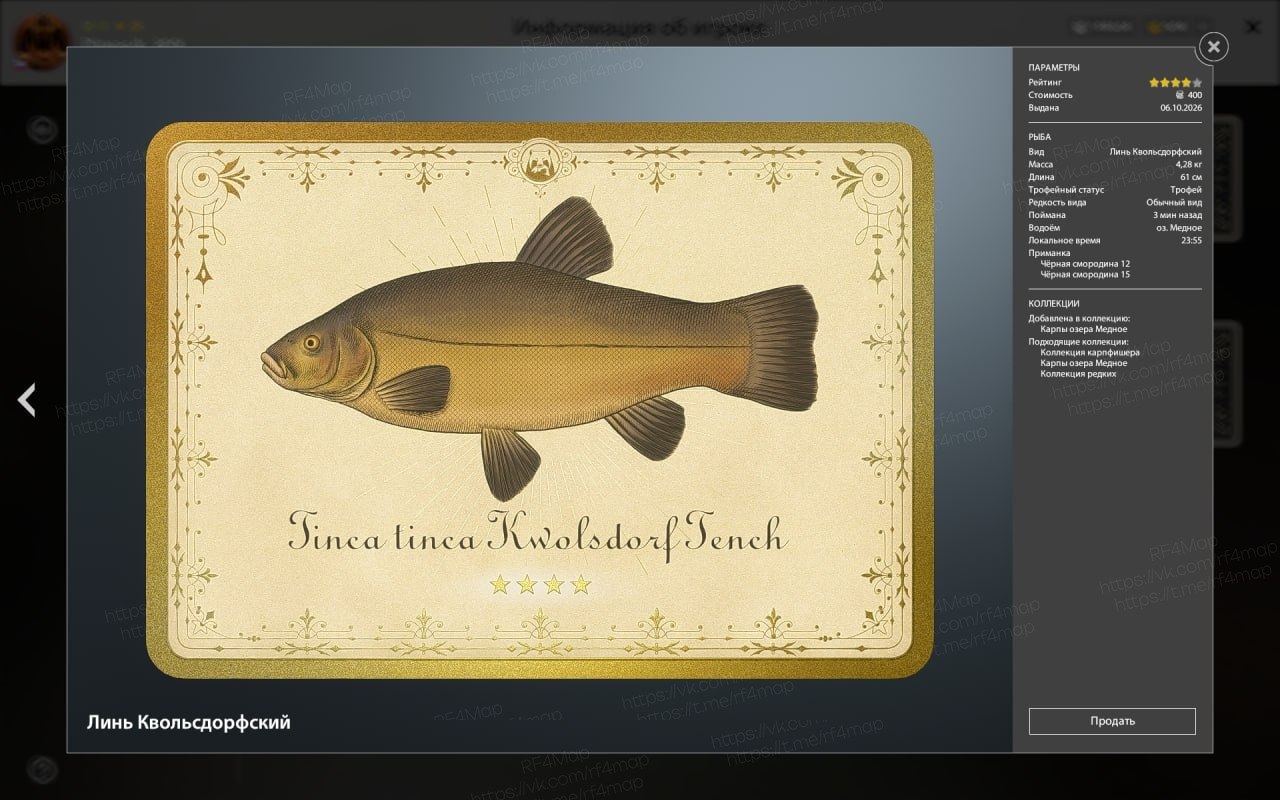This screenshot has height=800, width=1280.
Task: Click the Kwolsdorf Tench fish card illustration
Action: point(540,400)
